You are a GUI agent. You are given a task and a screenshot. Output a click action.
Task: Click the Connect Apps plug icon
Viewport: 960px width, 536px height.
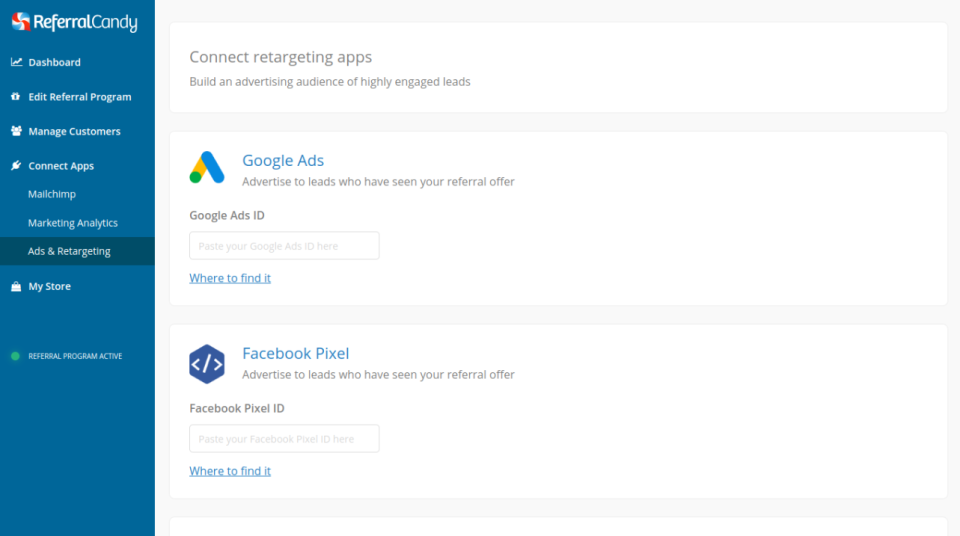(16, 166)
